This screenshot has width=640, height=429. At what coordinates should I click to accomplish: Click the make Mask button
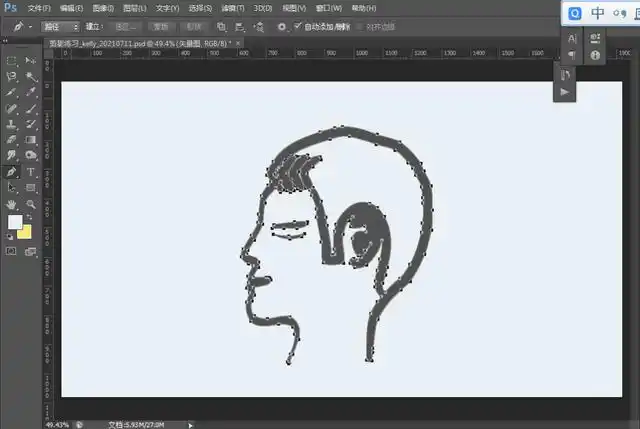pyautogui.click(x=160, y=27)
